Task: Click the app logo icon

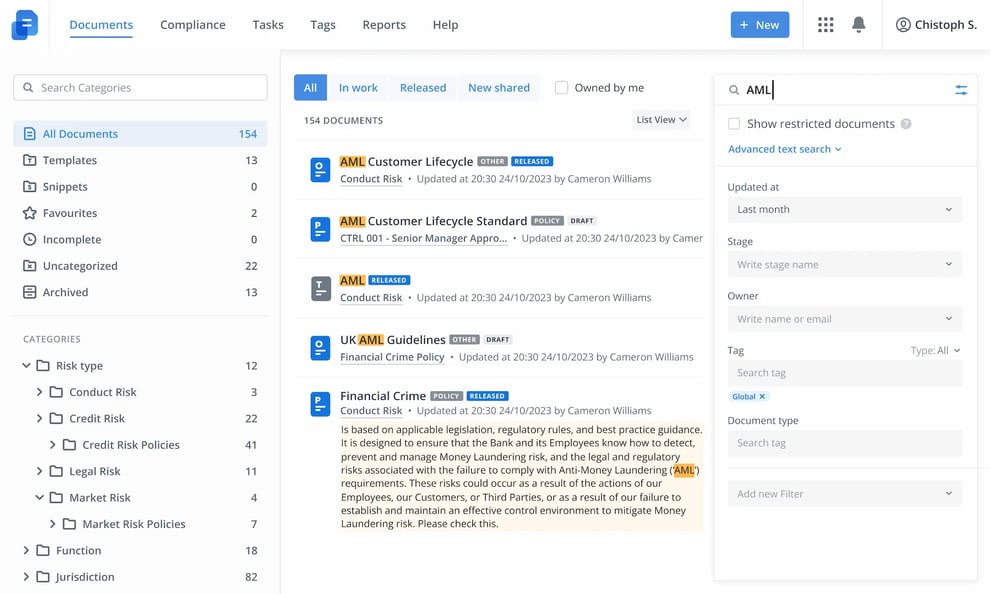Action: click(x=25, y=25)
